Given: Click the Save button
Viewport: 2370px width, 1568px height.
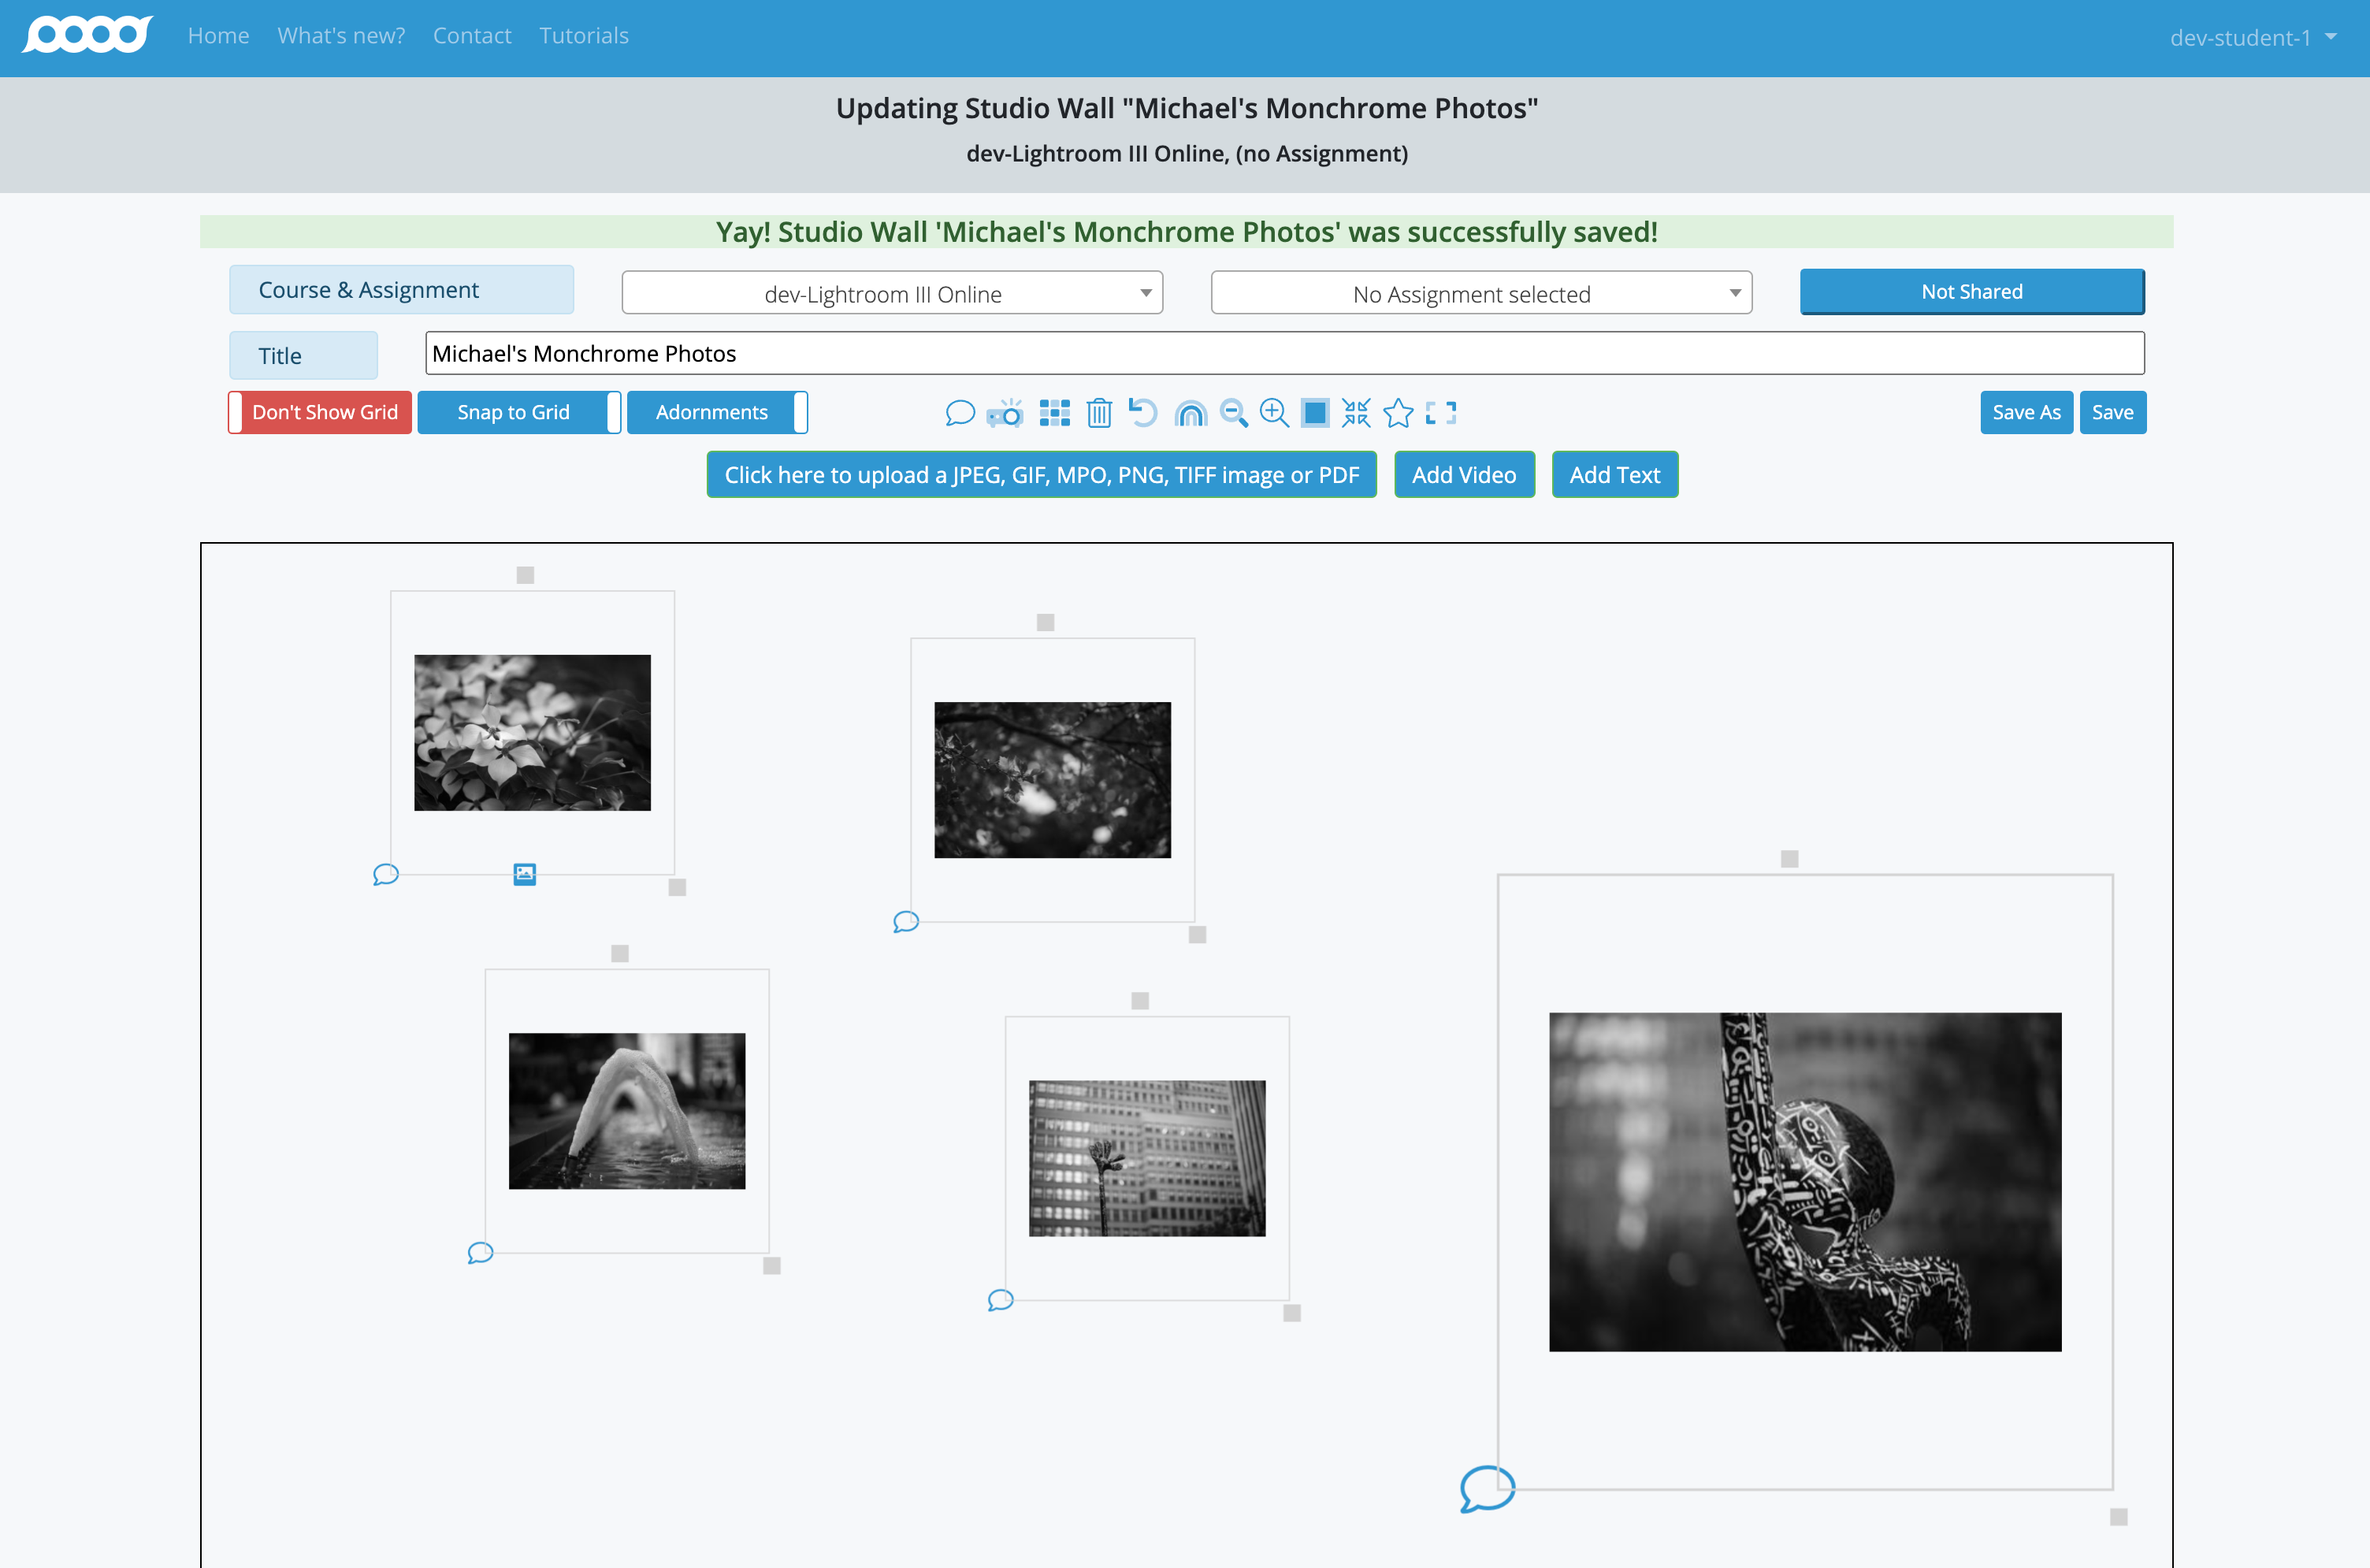Looking at the screenshot, I should pyautogui.click(x=2112, y=412).
